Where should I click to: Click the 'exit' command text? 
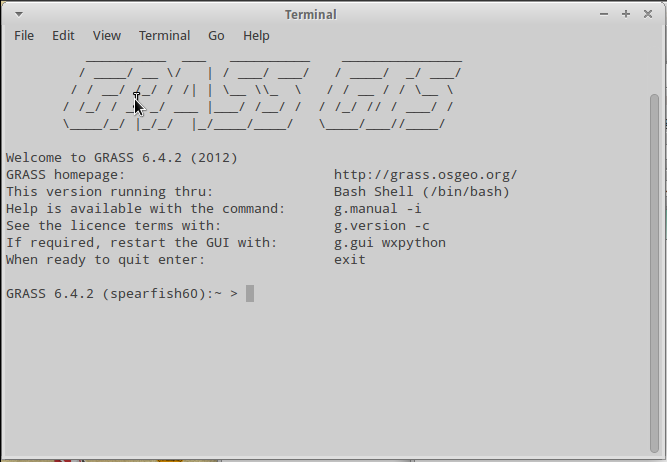350,260
